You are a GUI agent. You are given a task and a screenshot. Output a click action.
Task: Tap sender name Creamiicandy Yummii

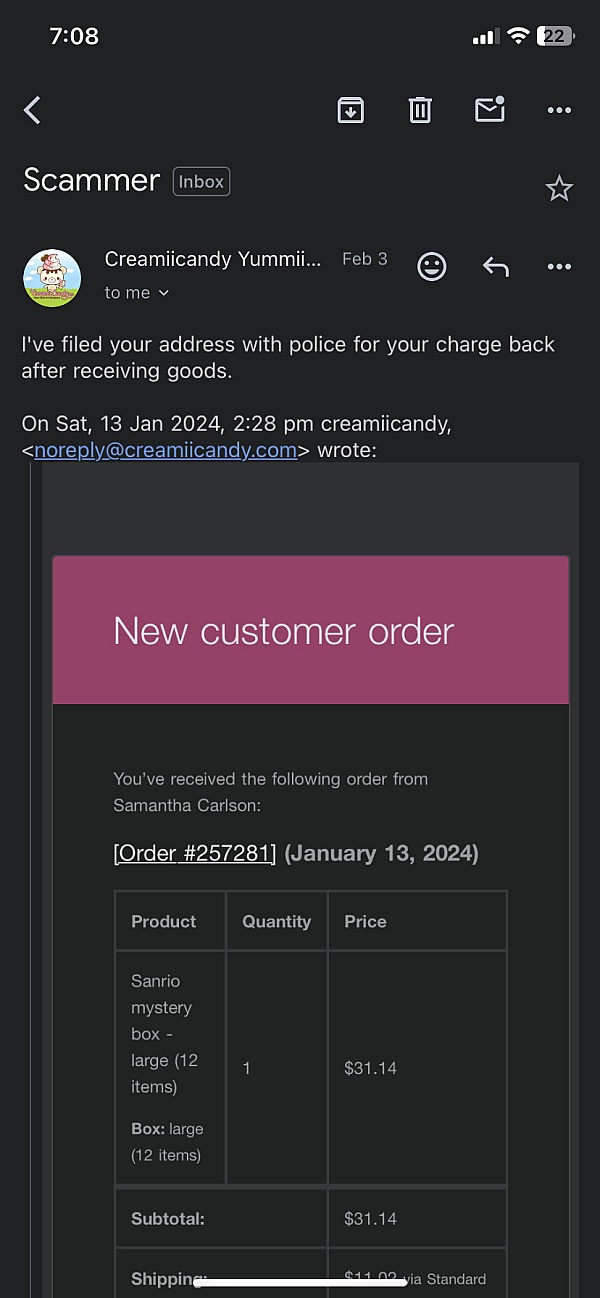[213, 259]
